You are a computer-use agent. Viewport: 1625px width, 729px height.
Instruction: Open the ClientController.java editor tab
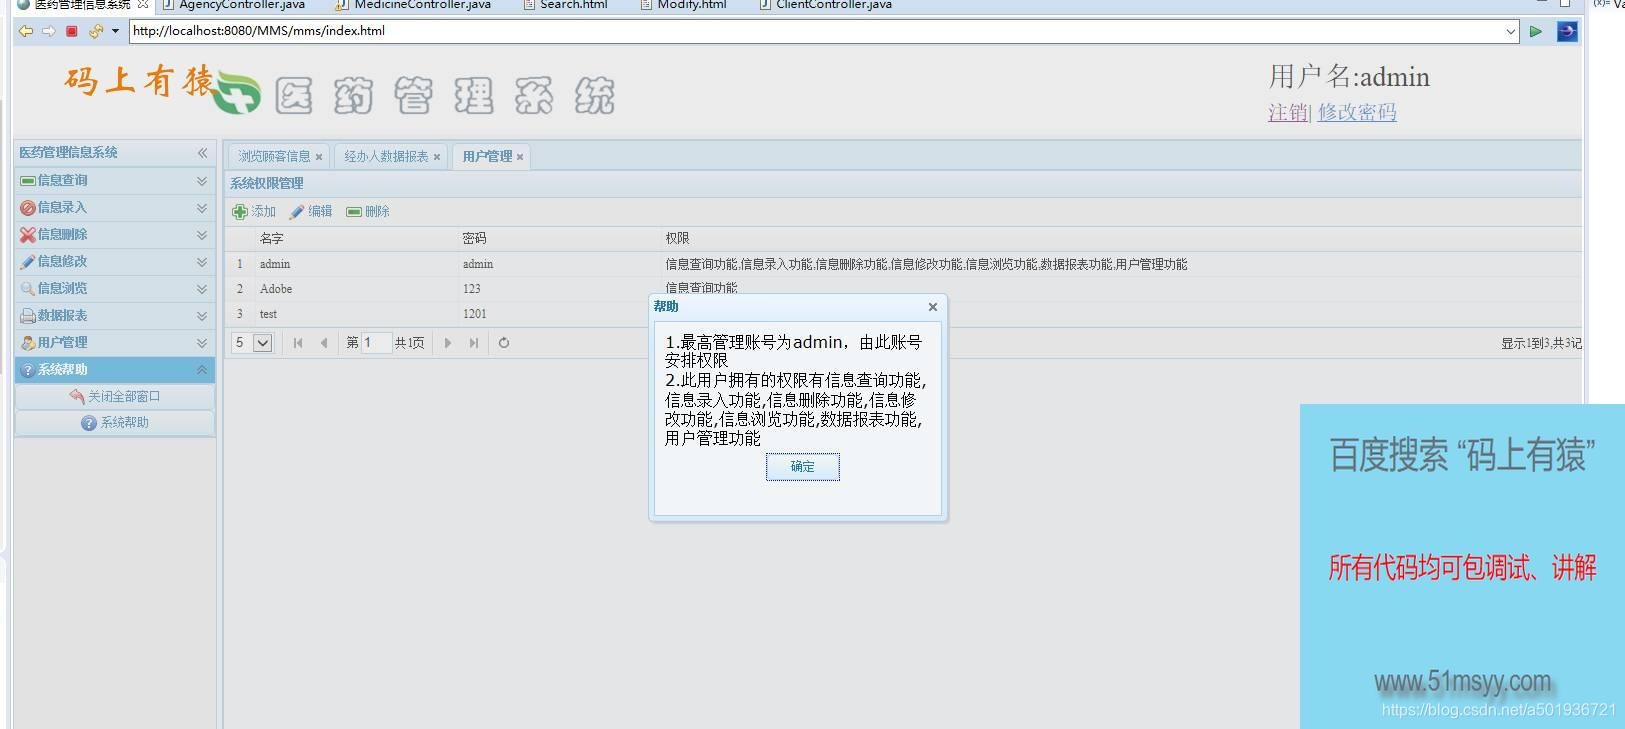pyautogui.click(x=826, y=5)
